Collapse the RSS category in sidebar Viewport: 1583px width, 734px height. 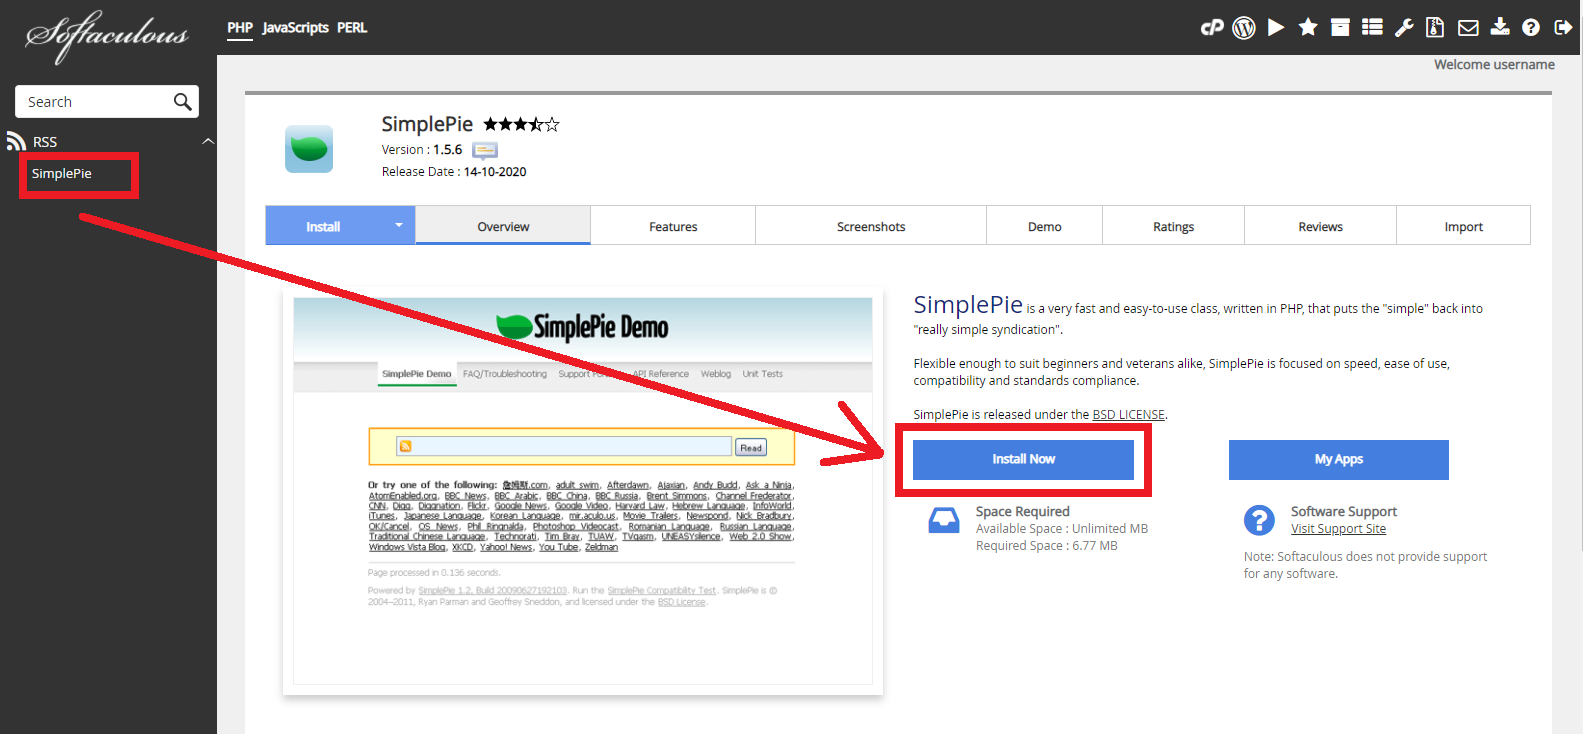pyautogui.click(x=208, y=142)
